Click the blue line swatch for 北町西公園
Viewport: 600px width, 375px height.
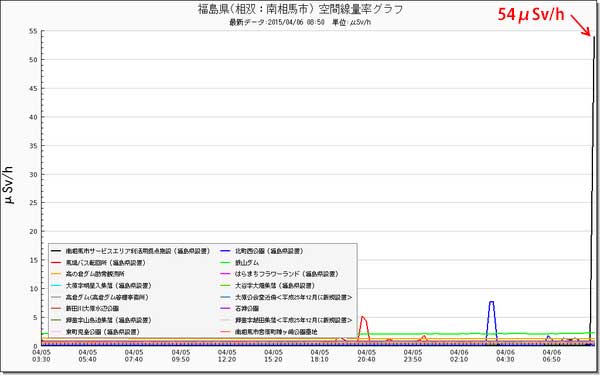coord(225,251)
